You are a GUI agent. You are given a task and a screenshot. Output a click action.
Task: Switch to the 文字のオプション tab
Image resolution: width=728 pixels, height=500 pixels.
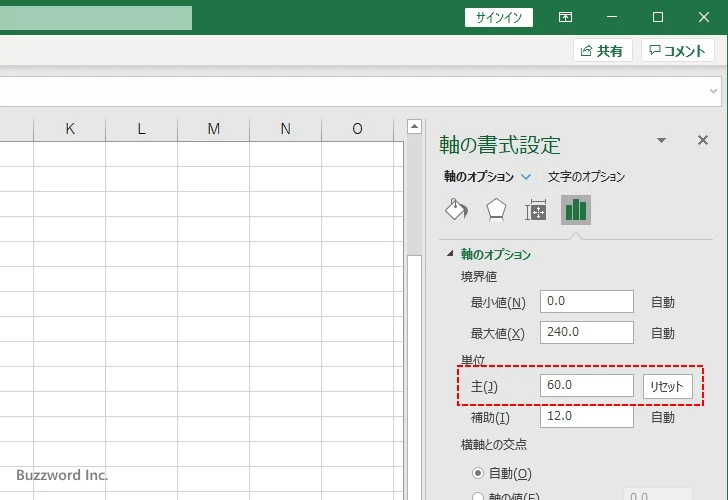point(586,177)
